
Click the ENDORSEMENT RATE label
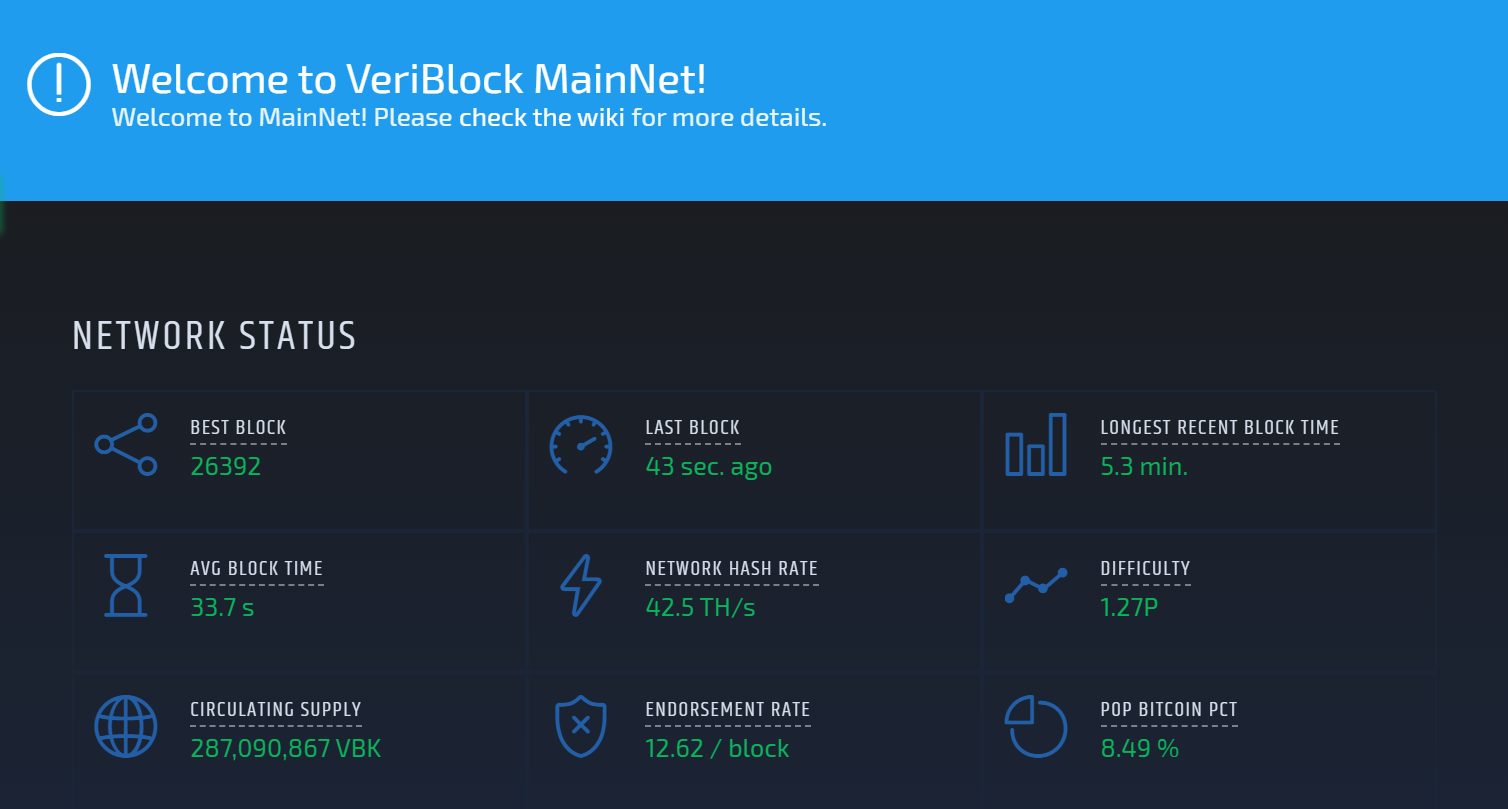point(728,710)
